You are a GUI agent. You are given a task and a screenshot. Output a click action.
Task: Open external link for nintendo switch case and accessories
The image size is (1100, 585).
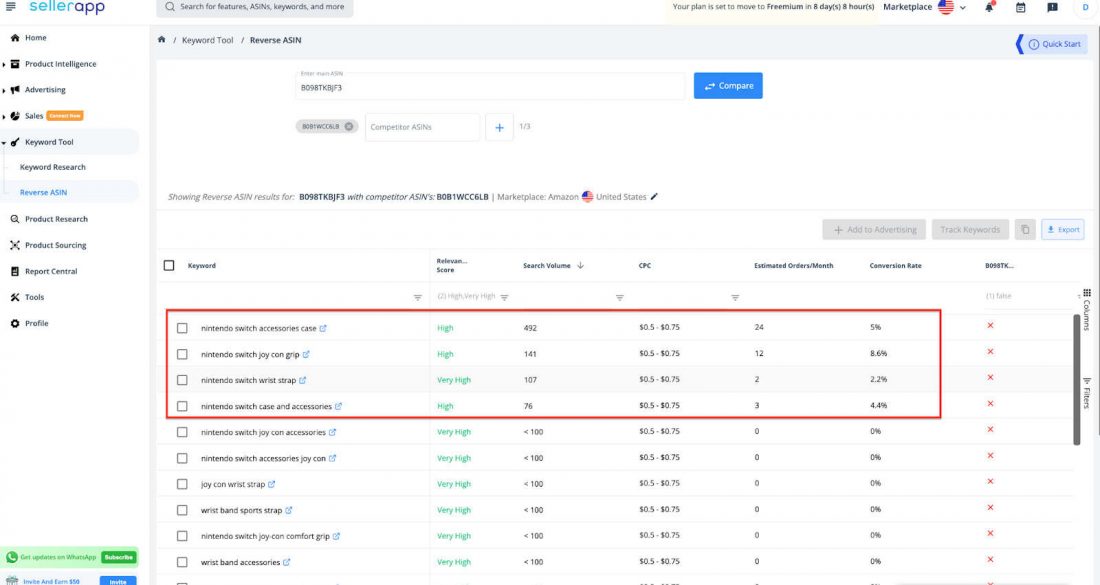338,406
